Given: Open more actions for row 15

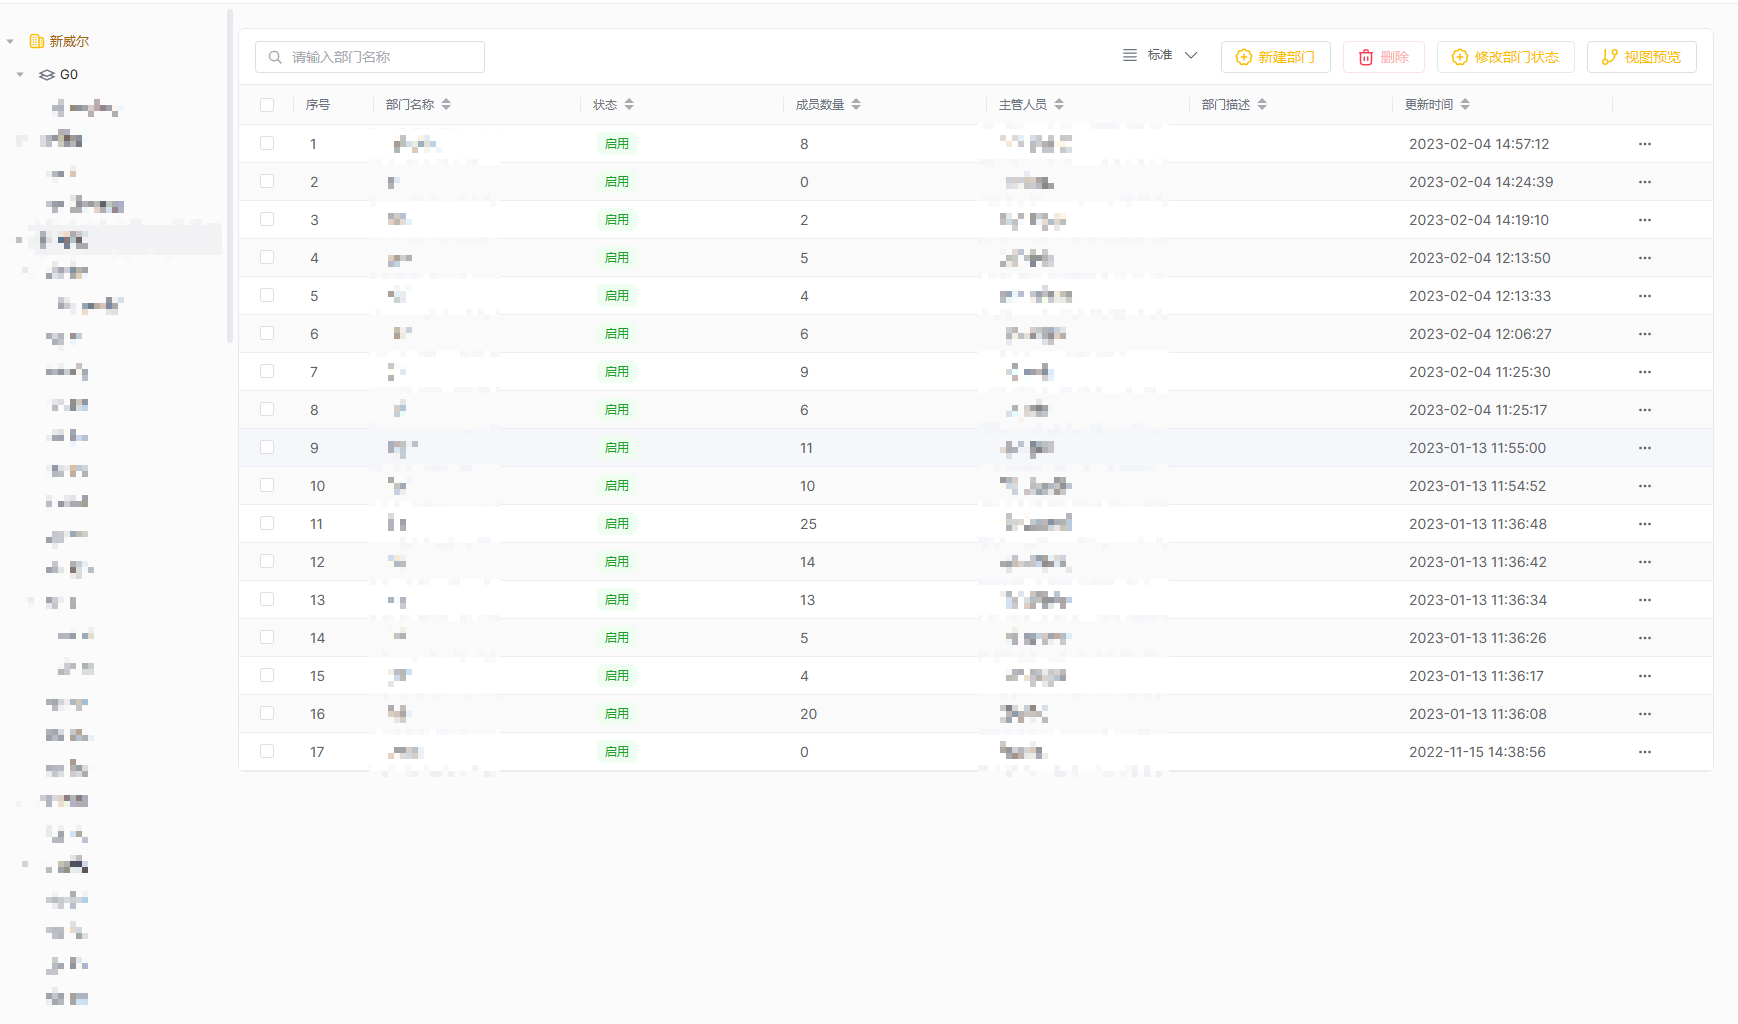Looking at the screenshot, I should (1645, 676).
